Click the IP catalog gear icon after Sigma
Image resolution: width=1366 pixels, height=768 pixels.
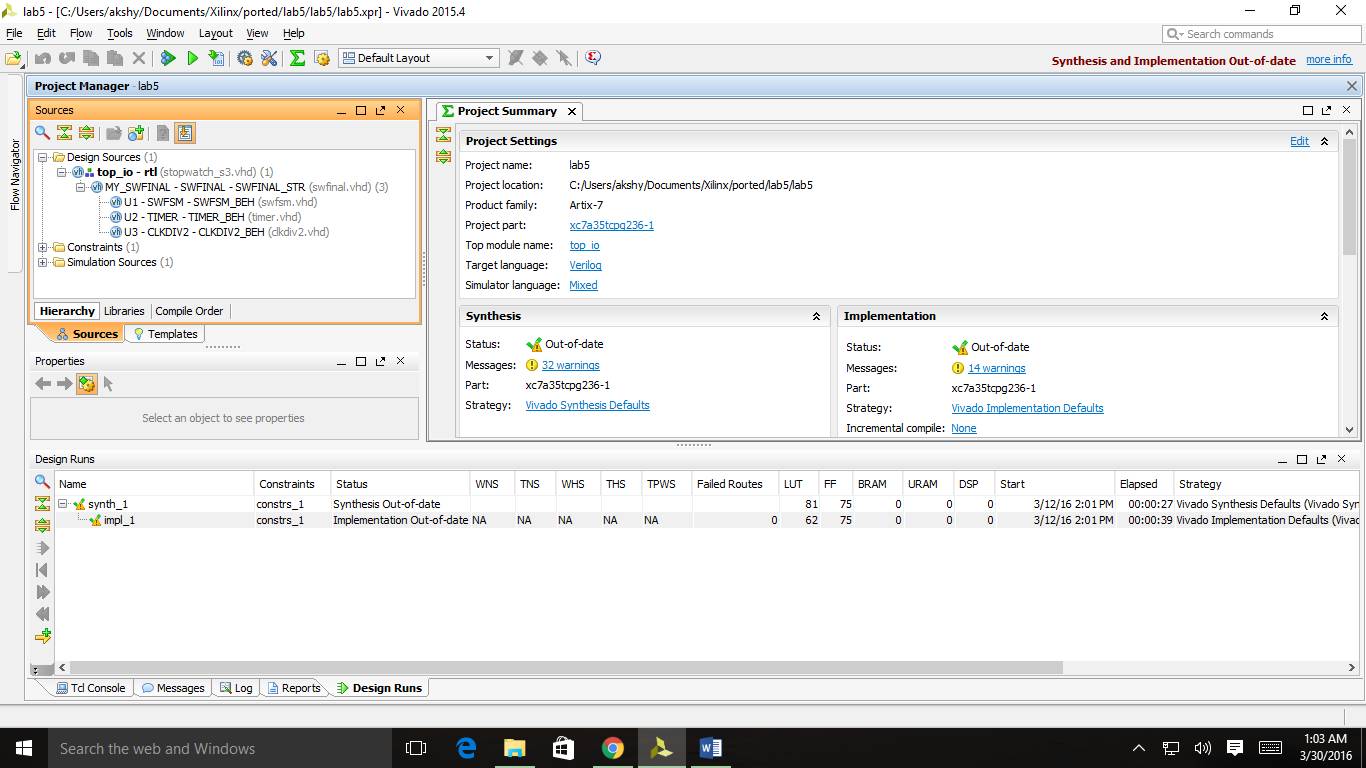click(x=322, y=58)
